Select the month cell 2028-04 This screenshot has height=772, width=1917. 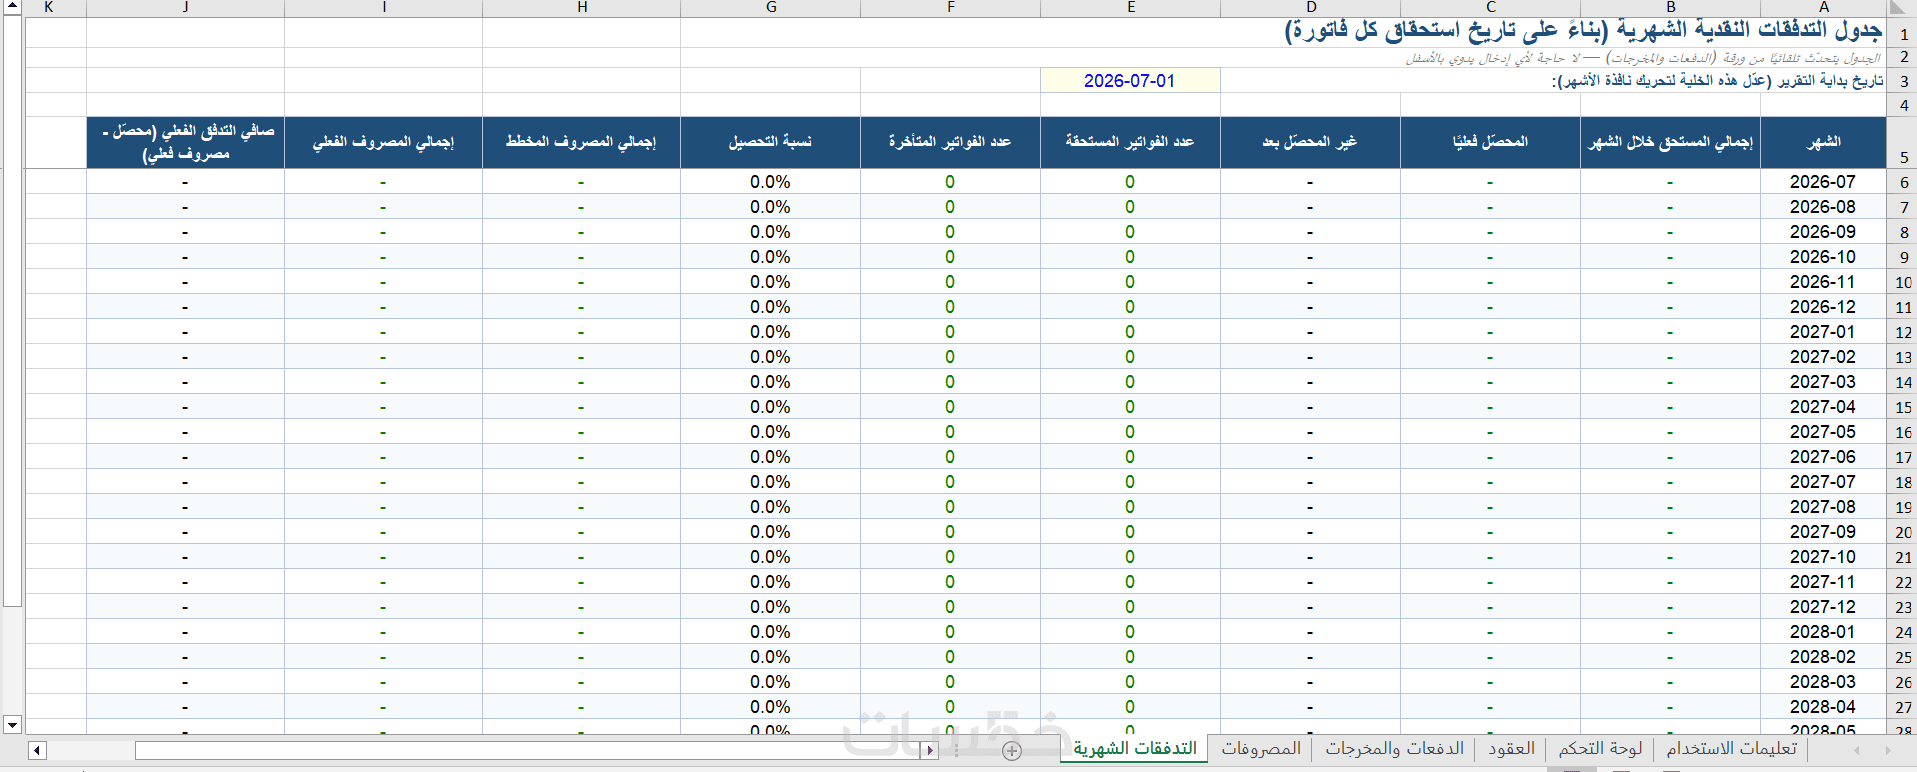coord(1823,707)
